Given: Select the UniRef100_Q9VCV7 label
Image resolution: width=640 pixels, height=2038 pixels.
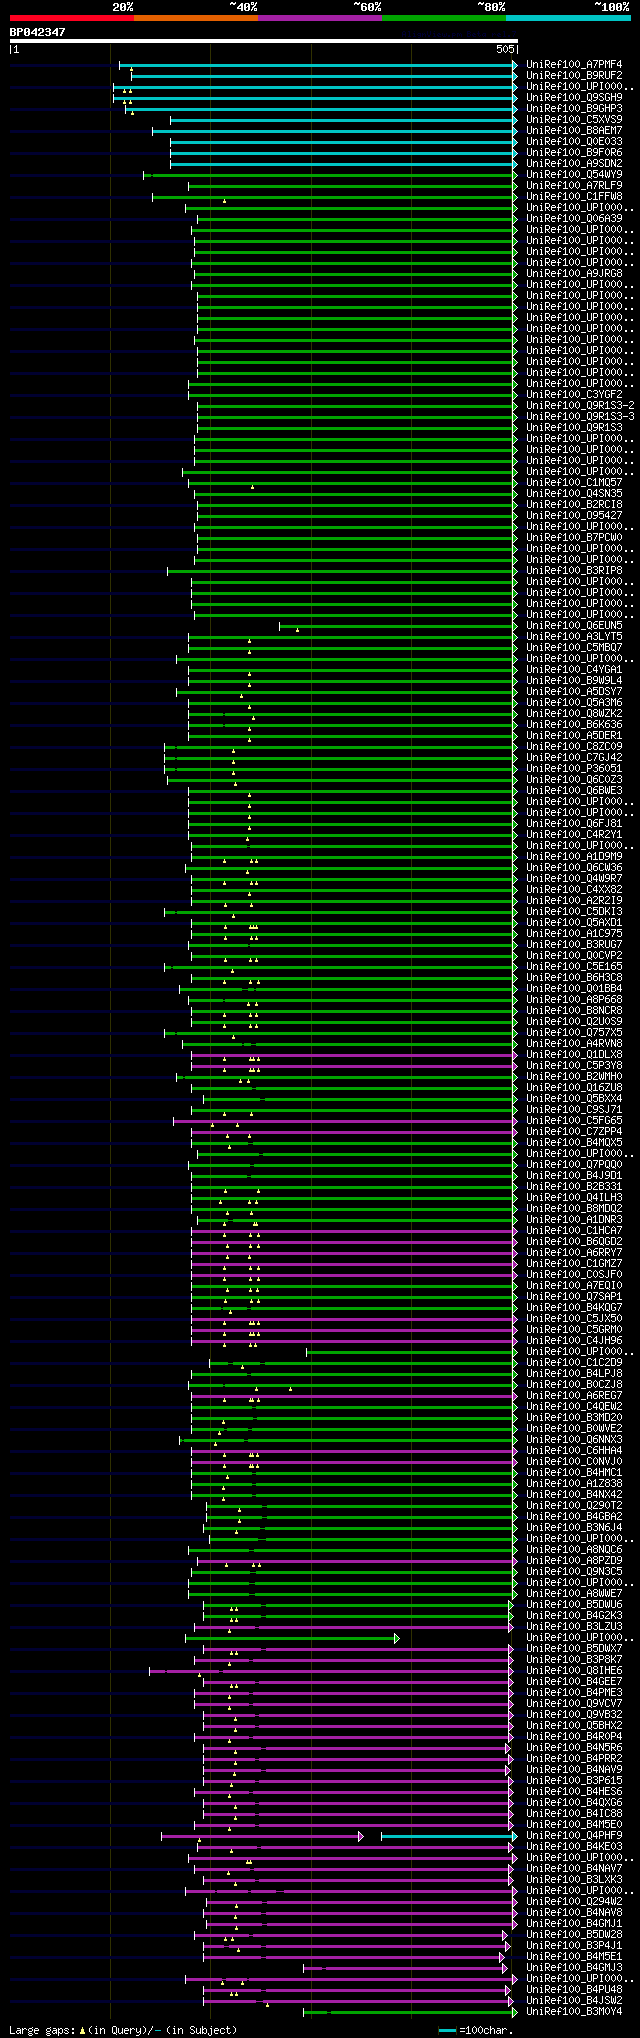Looking at the screenshot, I should [574, 1704].
